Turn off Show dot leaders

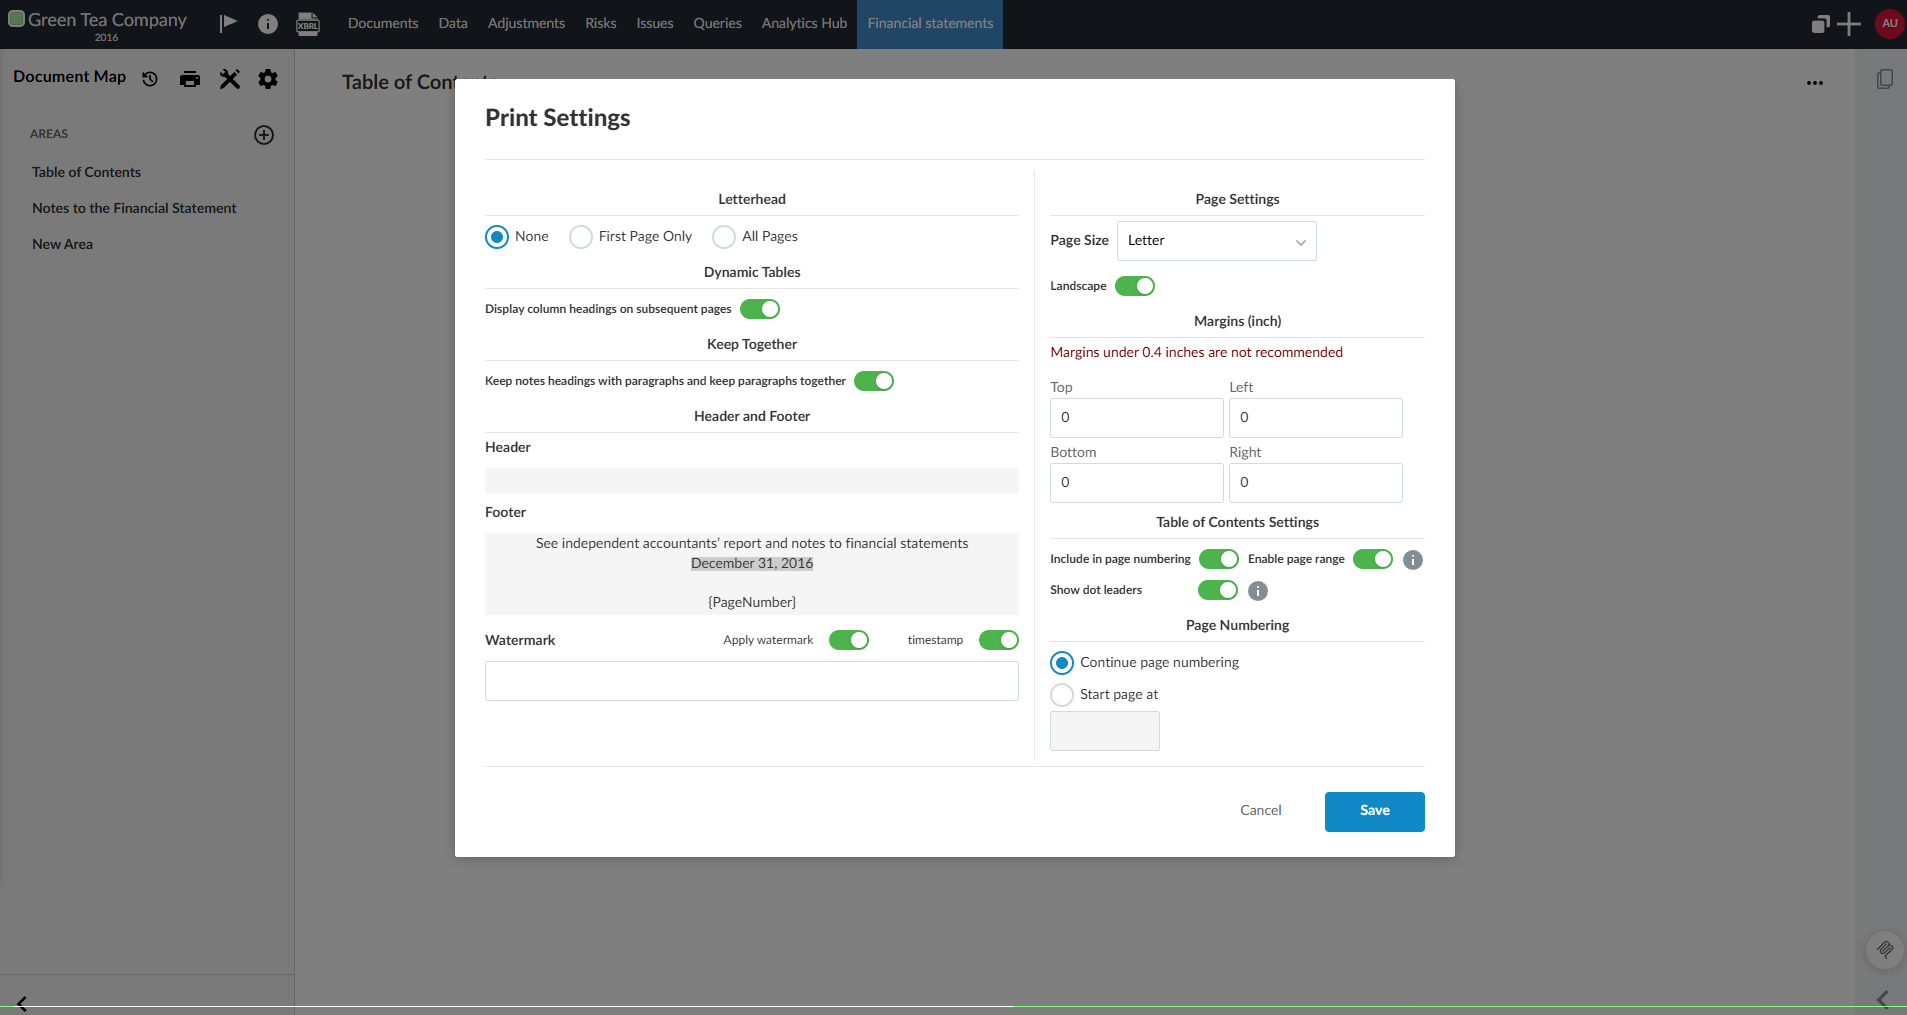point(1218,590)
